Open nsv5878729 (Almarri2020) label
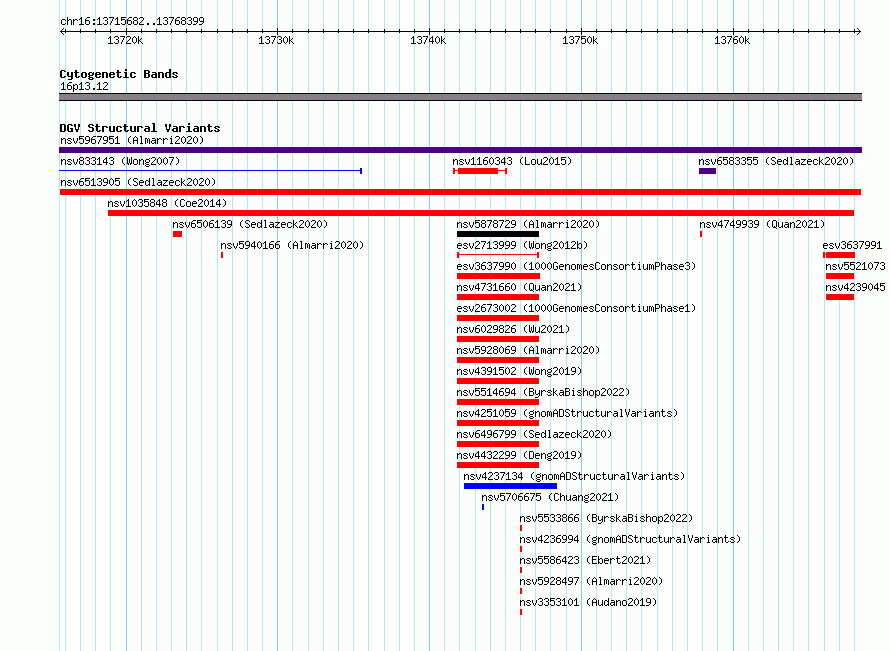The height and width of the screenshot is (651, 890). tap(528, 224)
